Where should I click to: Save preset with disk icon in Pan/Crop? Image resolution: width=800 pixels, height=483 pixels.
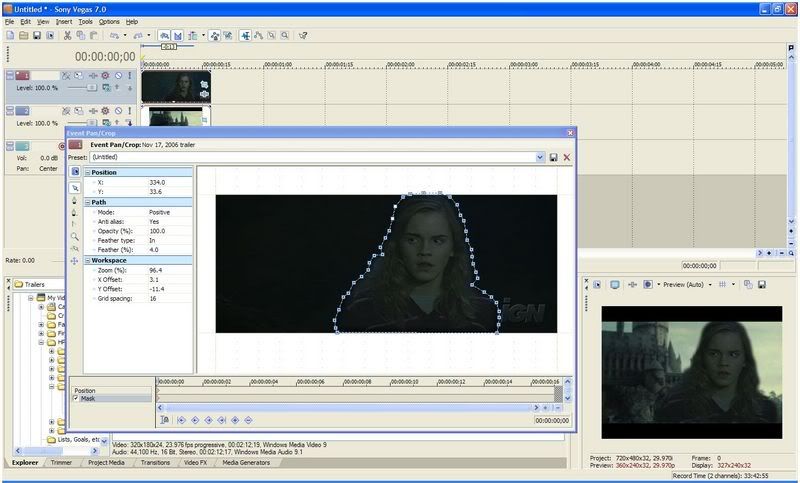553,158
